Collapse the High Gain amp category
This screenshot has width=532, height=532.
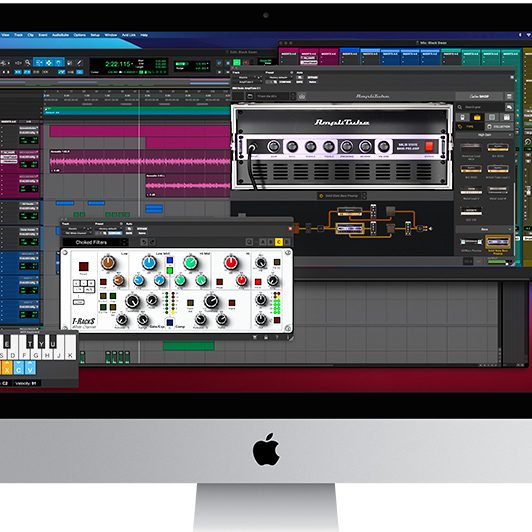point(484,135)
